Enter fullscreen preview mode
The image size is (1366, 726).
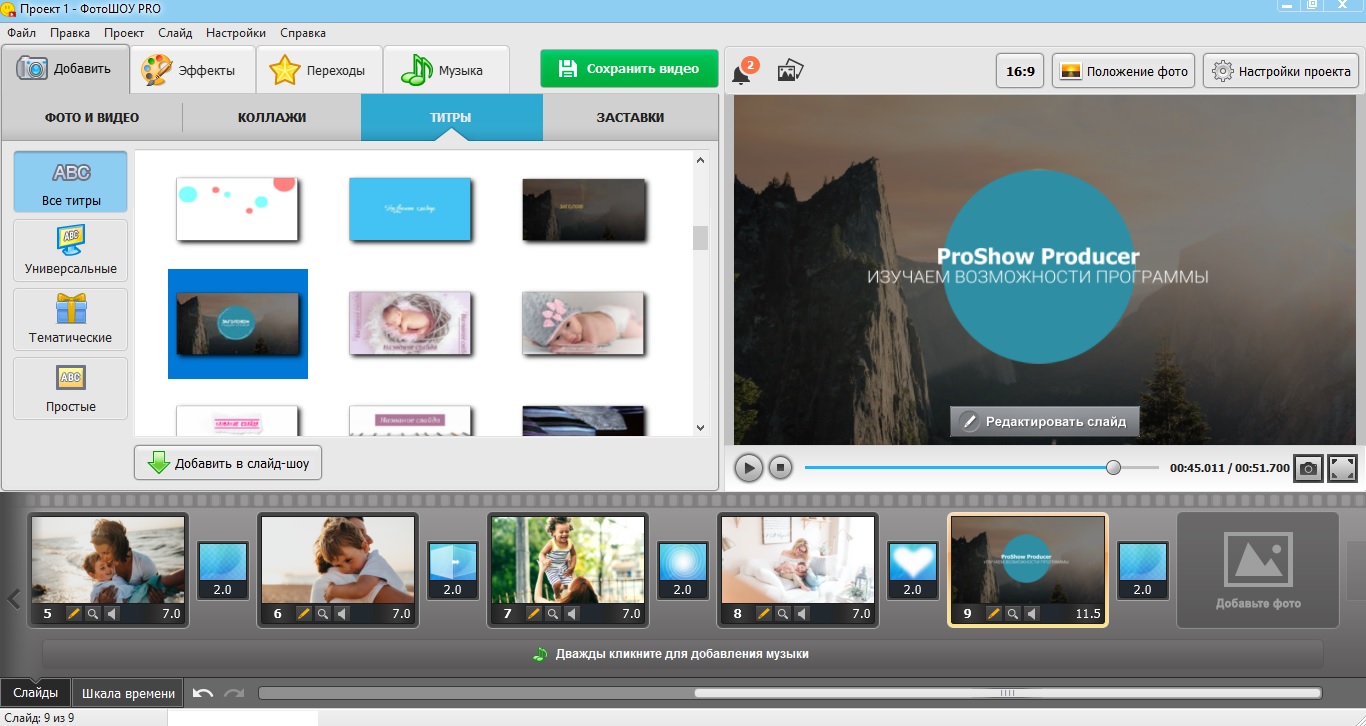1342,468
